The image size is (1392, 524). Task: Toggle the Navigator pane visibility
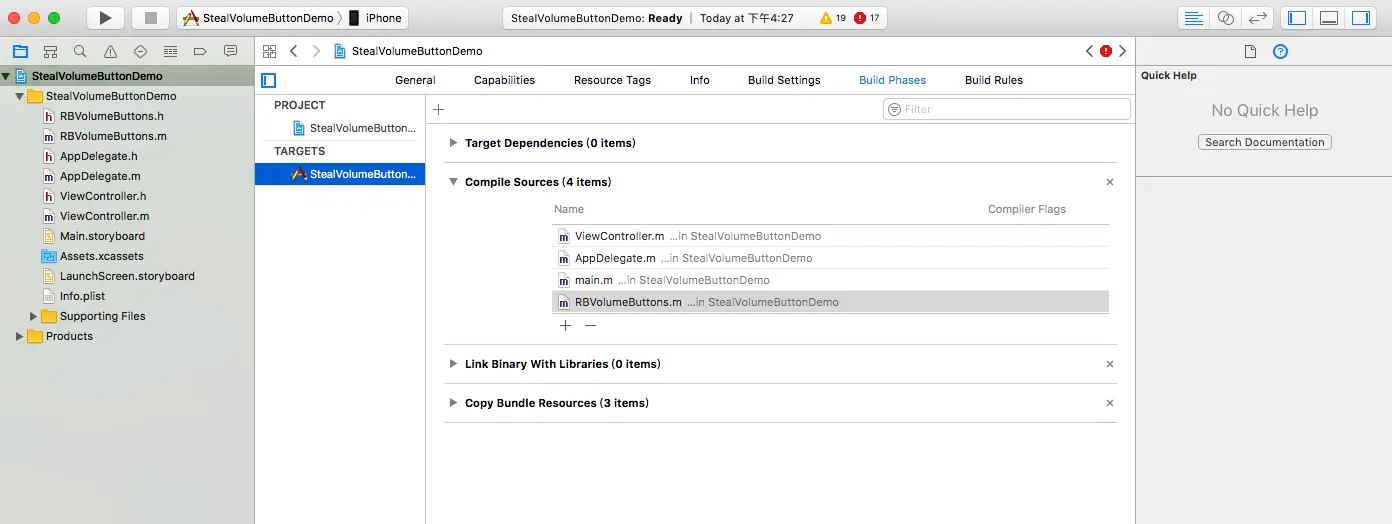point(1297,18)
